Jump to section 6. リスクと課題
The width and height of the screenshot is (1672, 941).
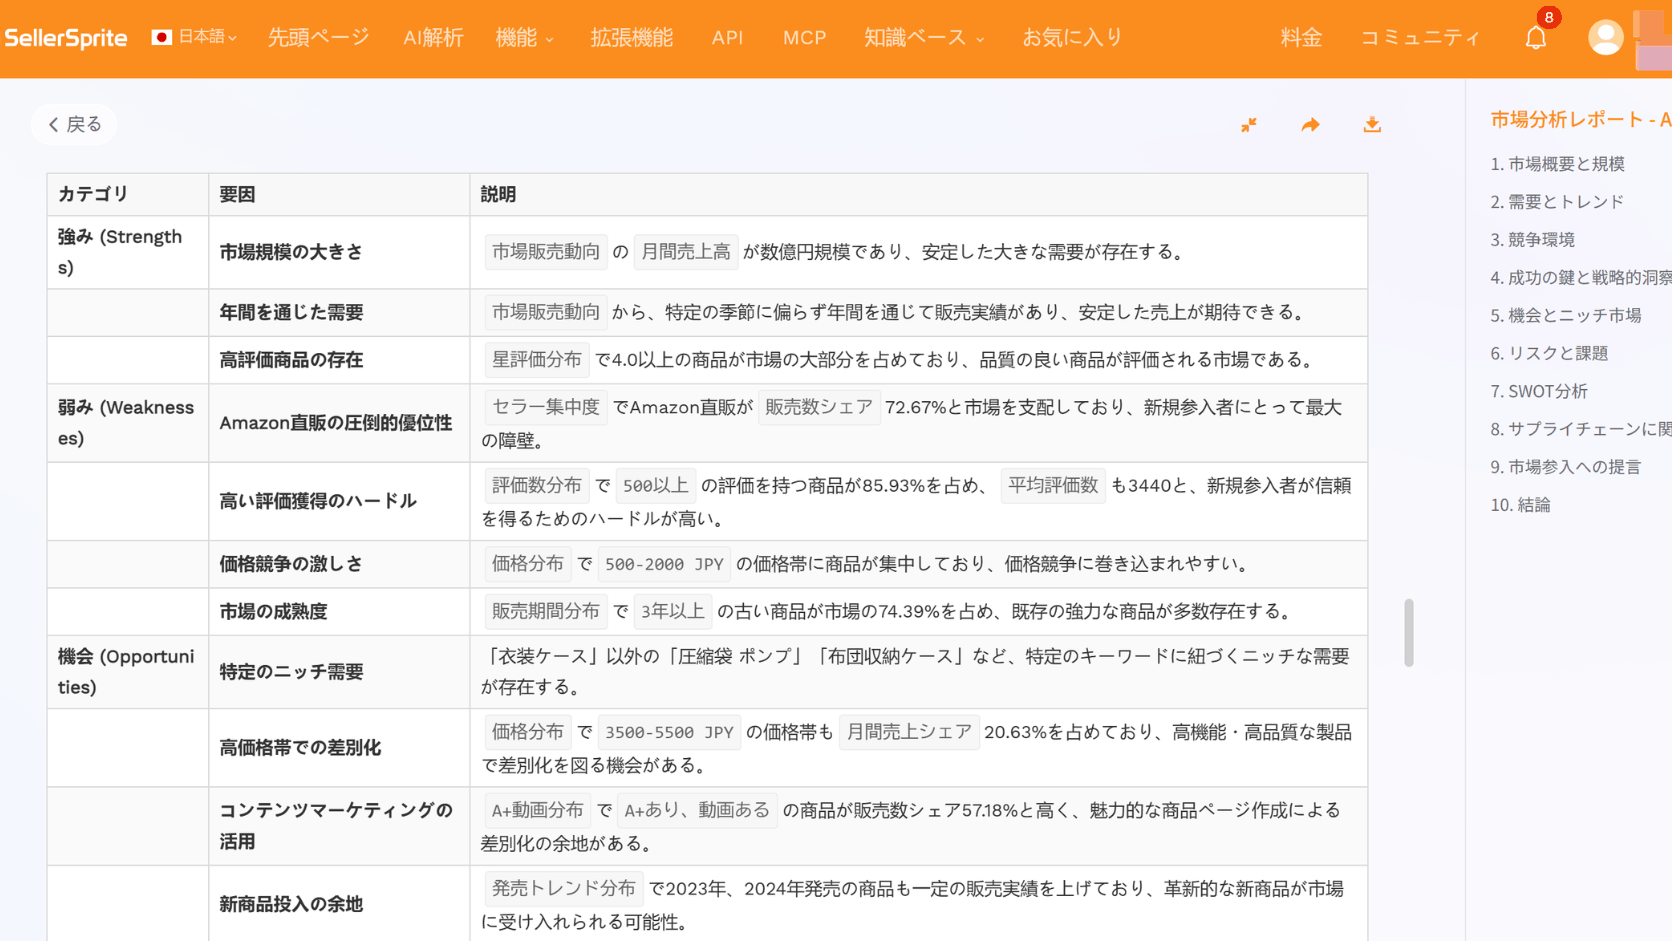(1549, 354)
